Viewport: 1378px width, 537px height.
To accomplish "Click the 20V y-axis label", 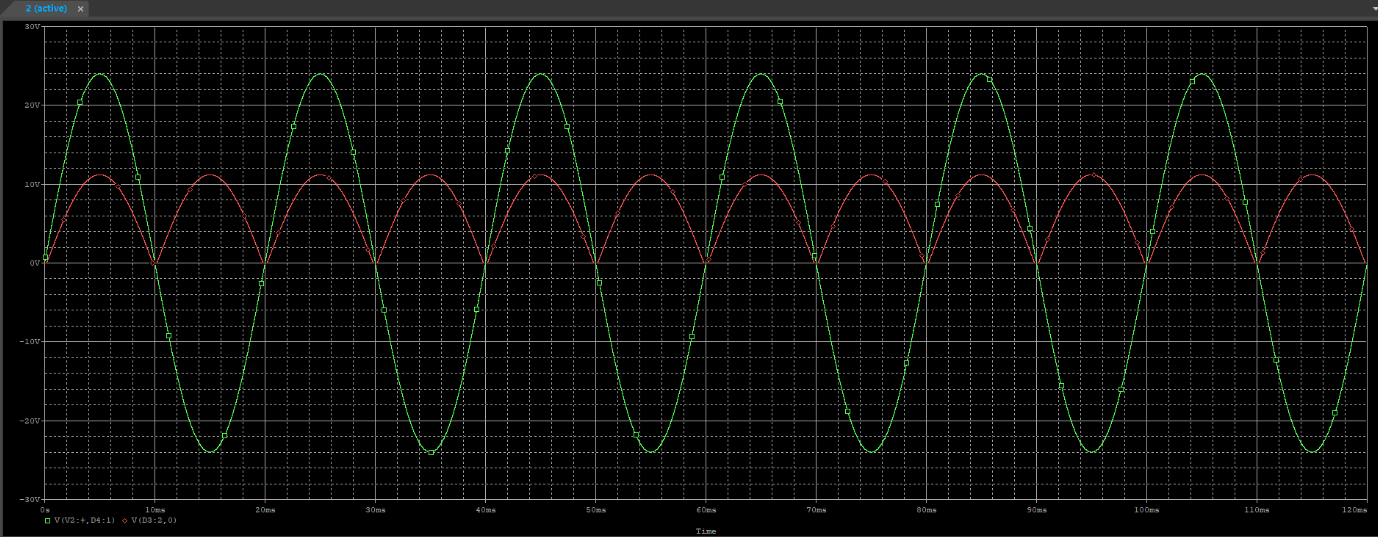I will (31, 105).
